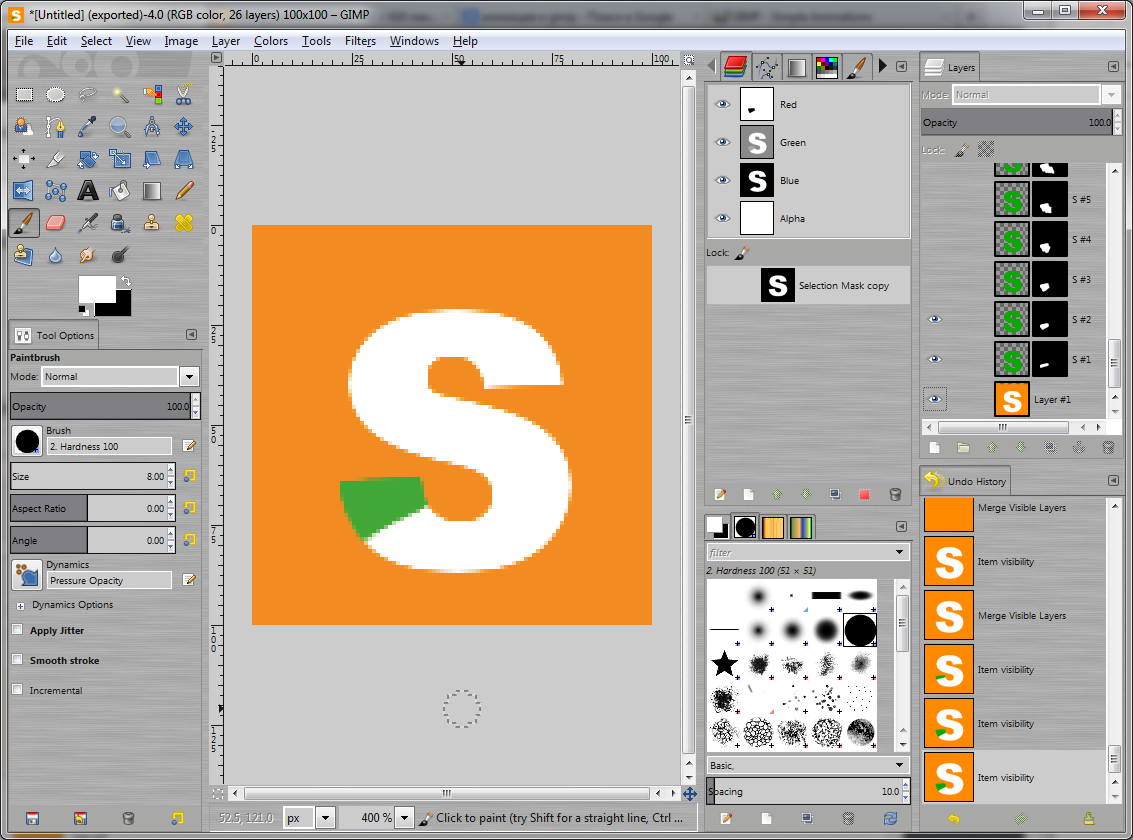Click the white foreground color swatch
The image size is (1133, 840).
coord(97,288)
